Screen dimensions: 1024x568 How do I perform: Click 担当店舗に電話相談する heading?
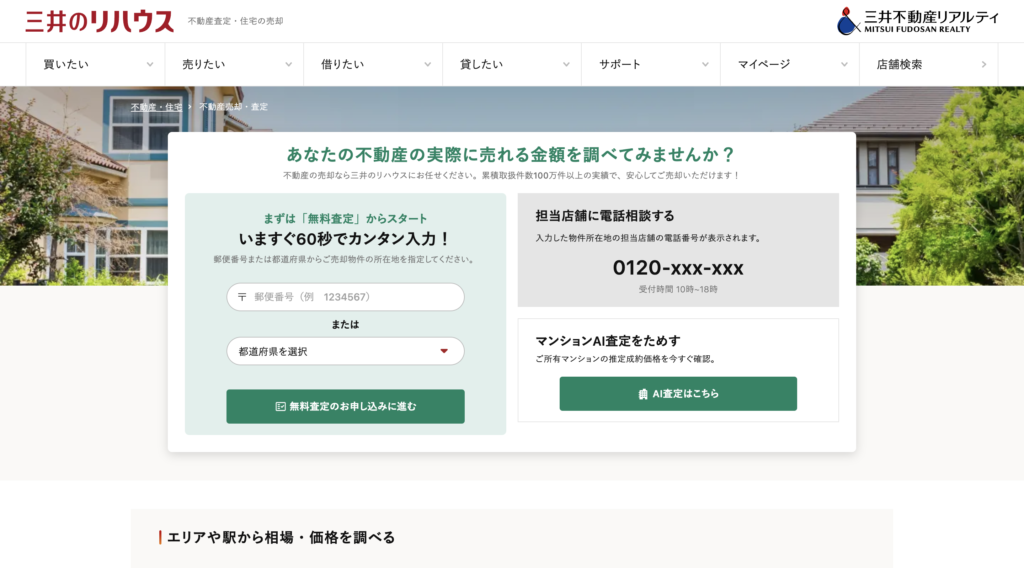coord(605,216)
